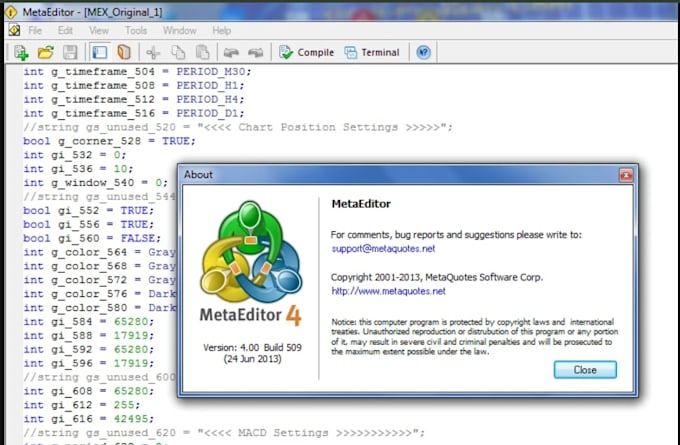Click the MetaEditor 4 logo image

click(x=251, y=263)
